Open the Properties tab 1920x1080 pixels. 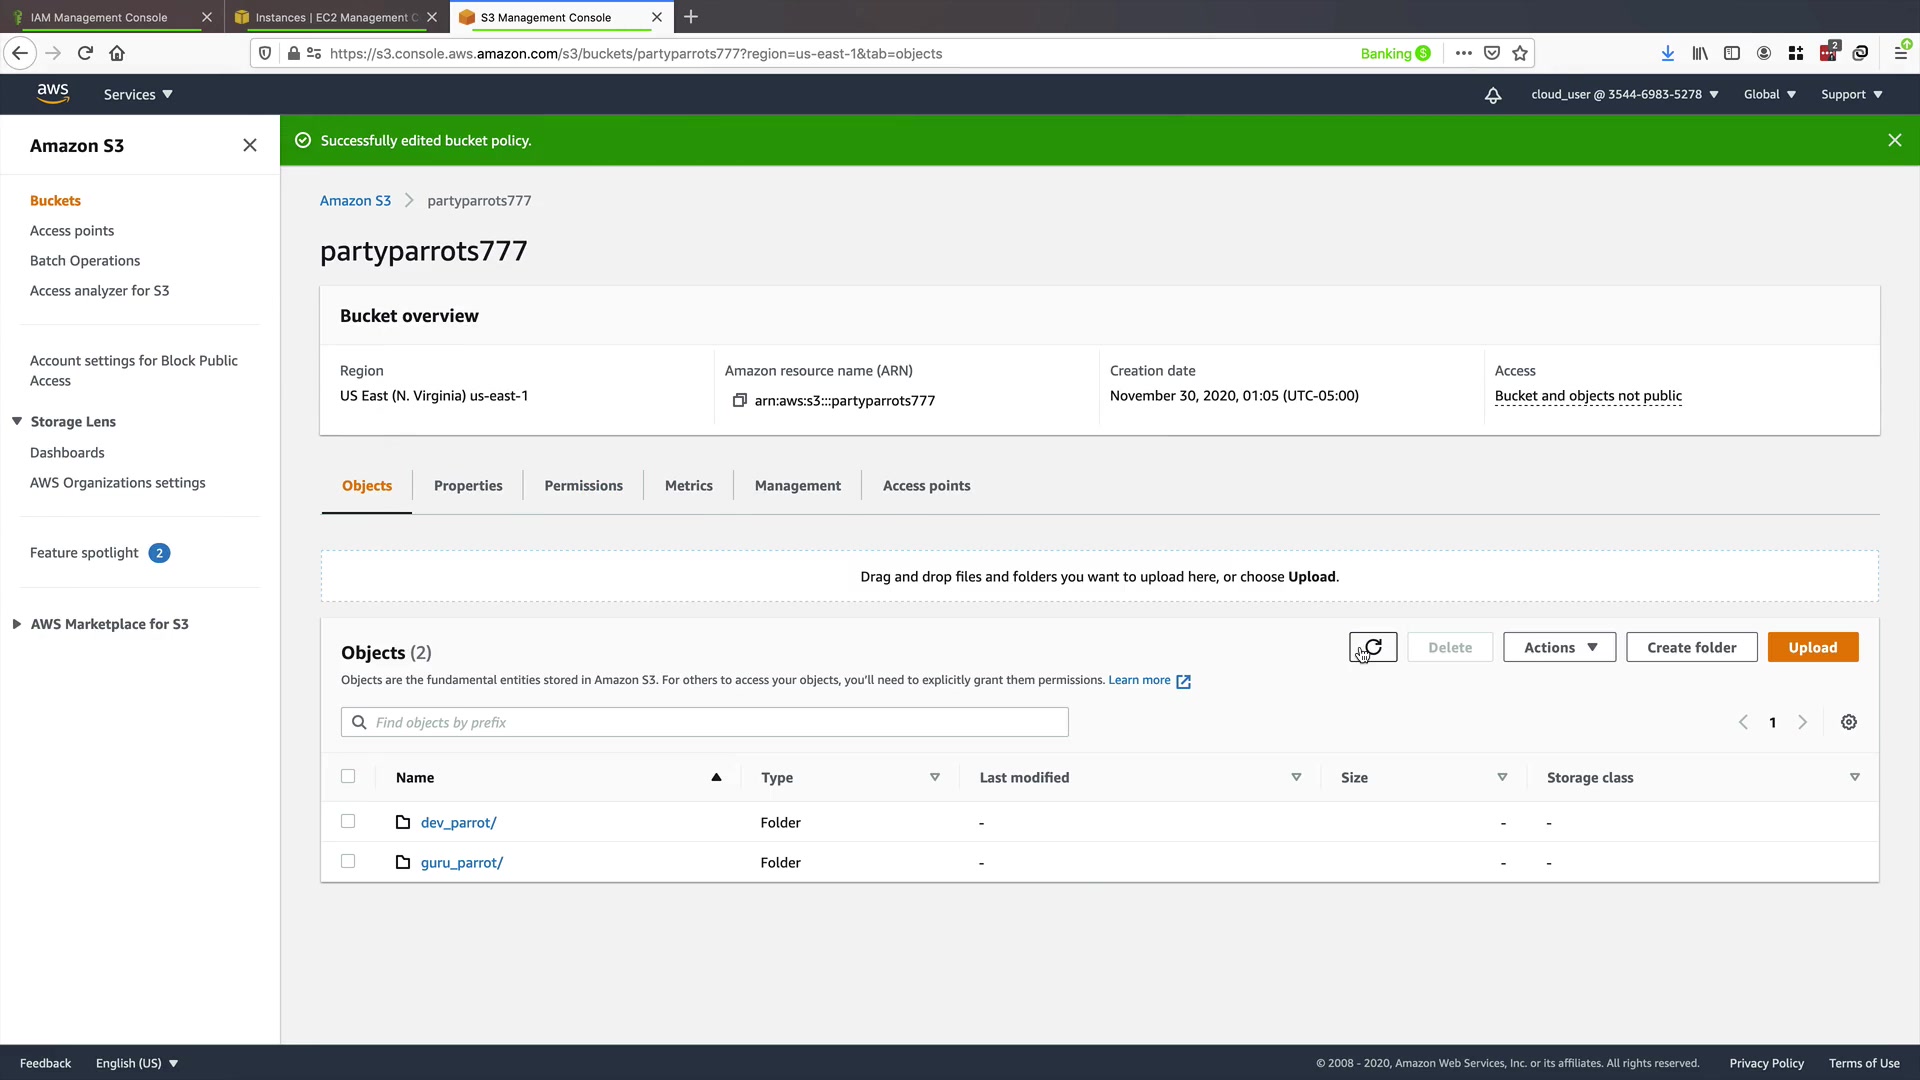468,485
